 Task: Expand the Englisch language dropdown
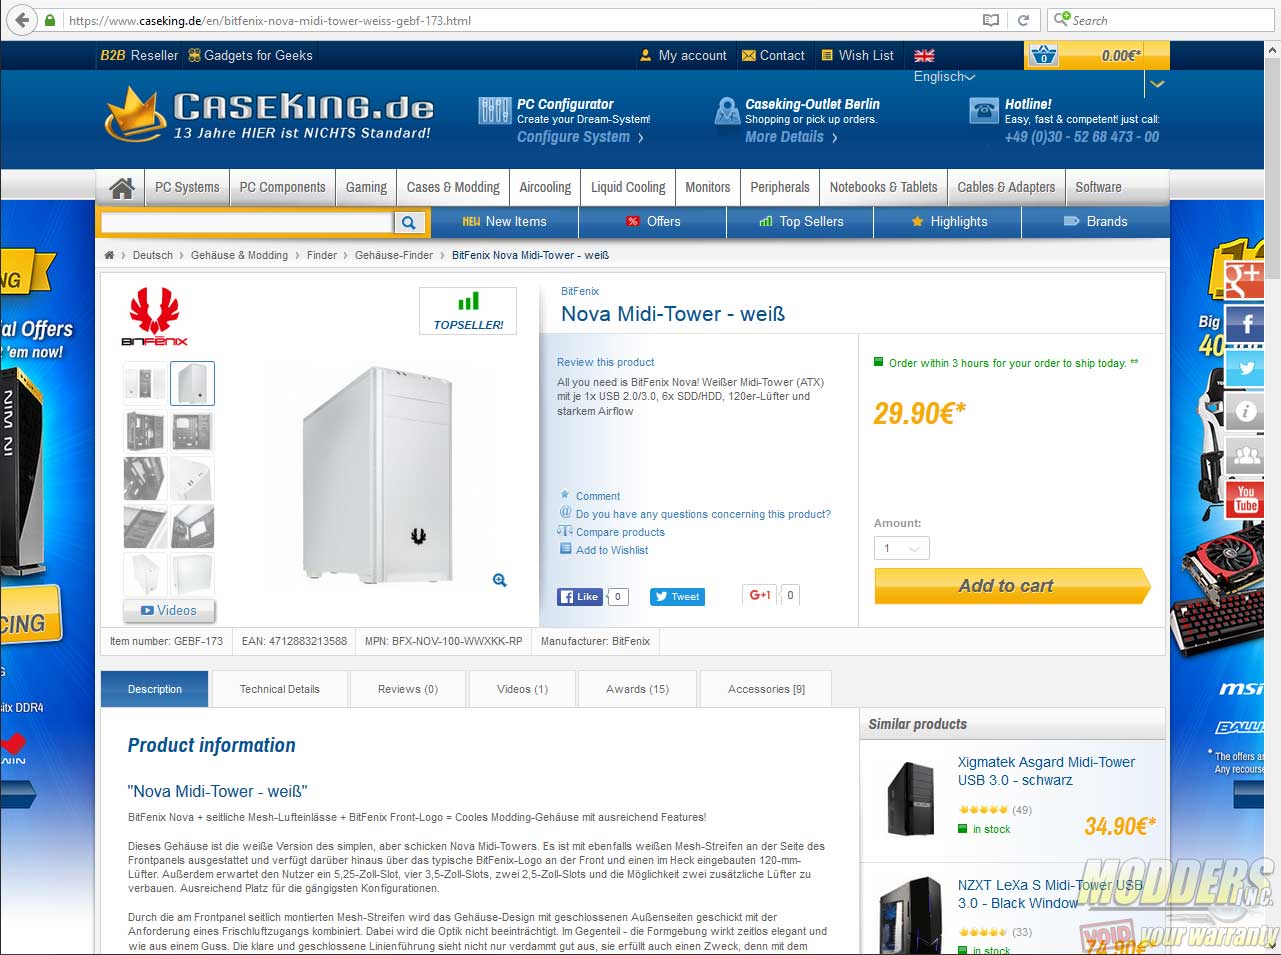point(944,77)
